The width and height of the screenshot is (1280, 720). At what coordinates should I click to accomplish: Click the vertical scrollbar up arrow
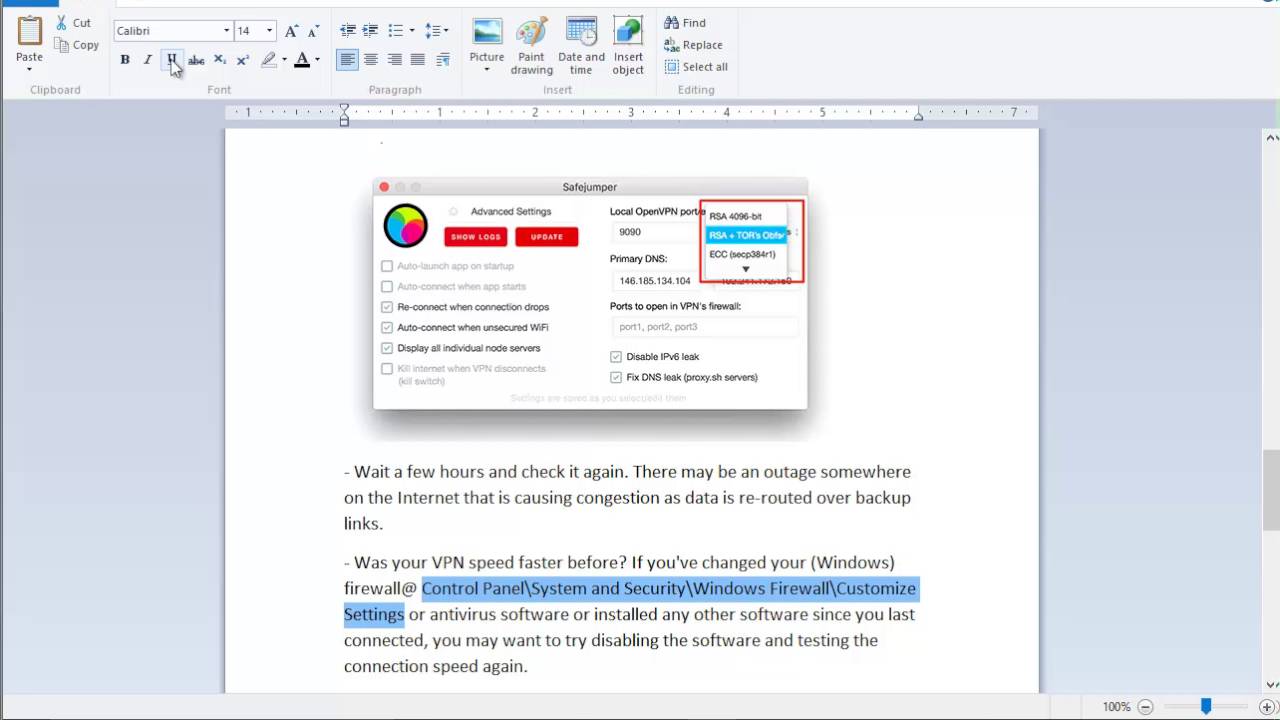click(1272, 137)
